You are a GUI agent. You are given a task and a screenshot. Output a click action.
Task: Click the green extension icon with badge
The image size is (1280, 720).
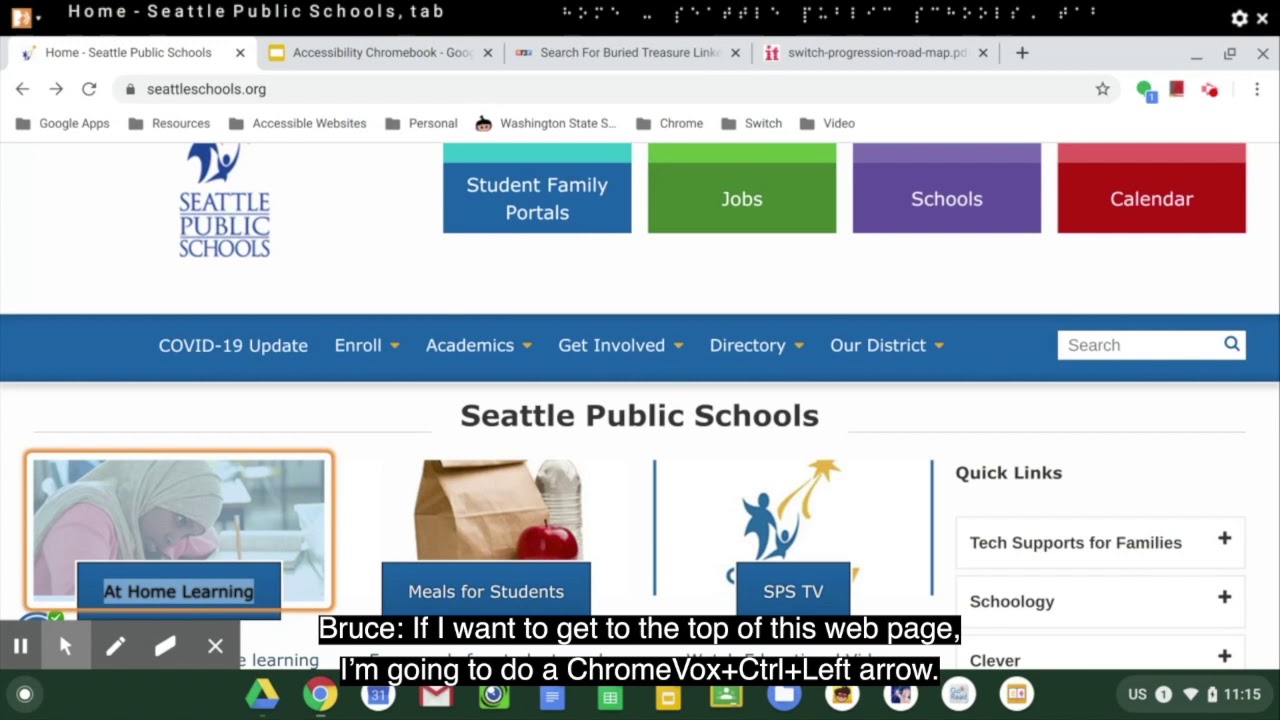[x=1146, y=90]
